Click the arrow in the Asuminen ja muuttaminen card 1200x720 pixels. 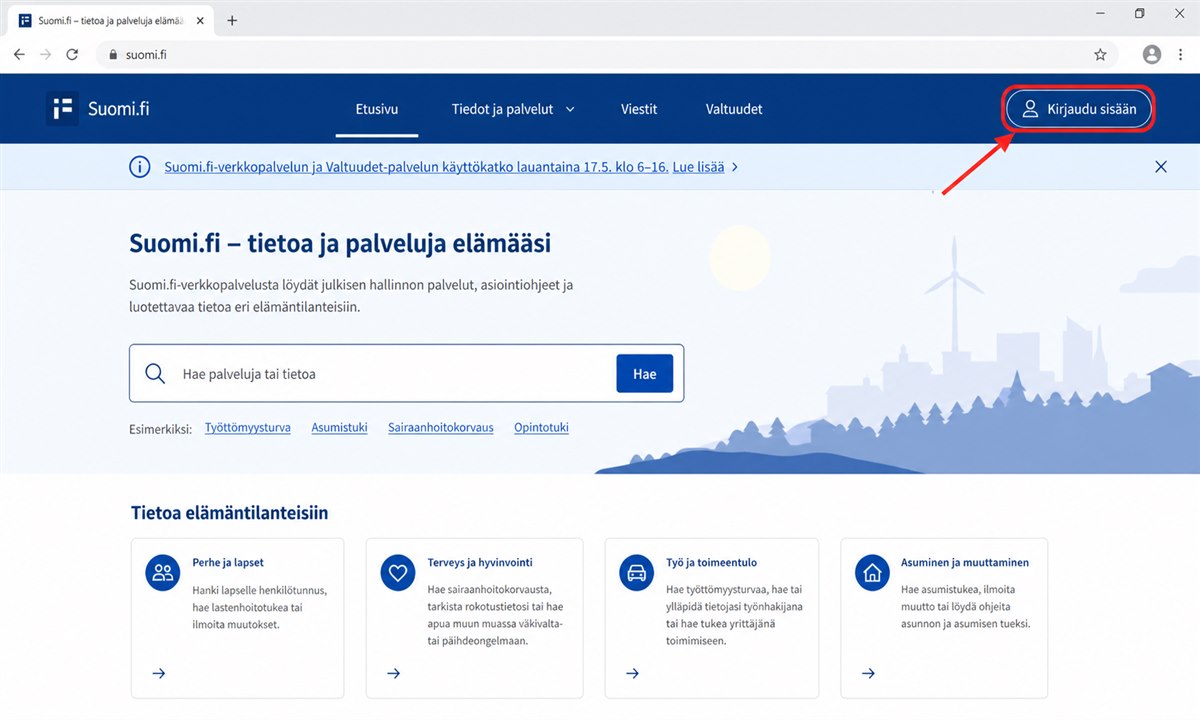click(x=868, y=673)
